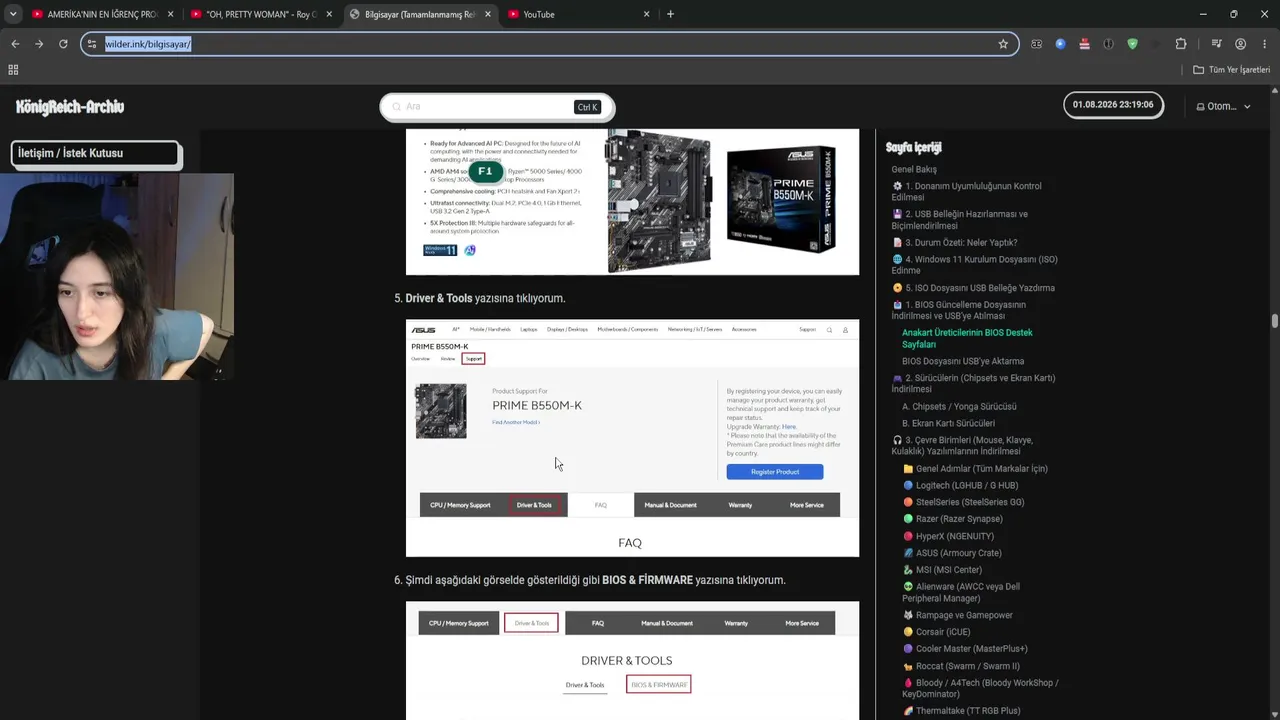The image size is (1280, 720).
Task: Click the green shield extension icon
Action: [1132, 44]
